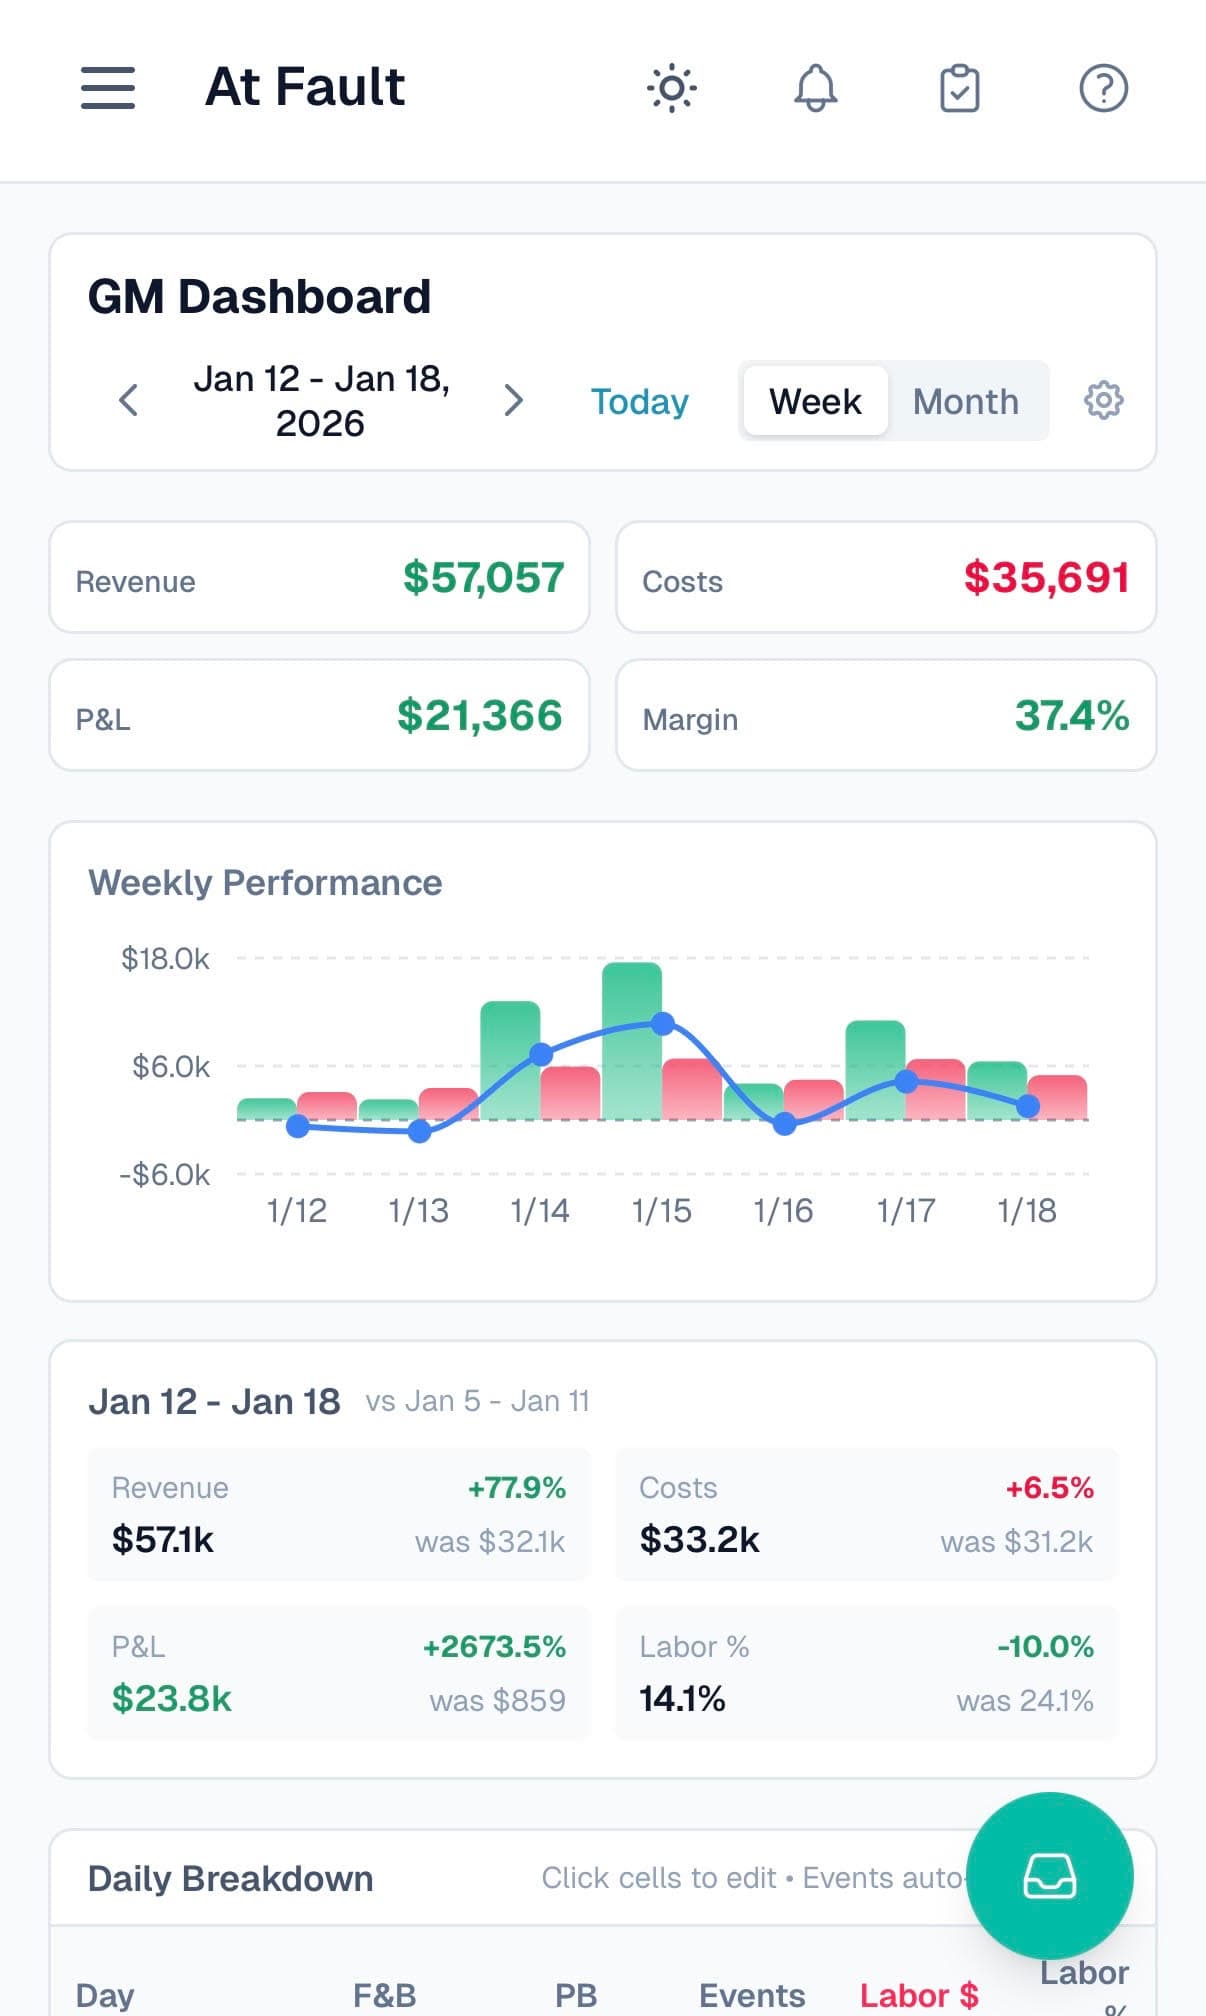Navigate to previous week with left chevron
Image resolution: width=1206 pixels, height=2016 pixels.
point(128,400)
